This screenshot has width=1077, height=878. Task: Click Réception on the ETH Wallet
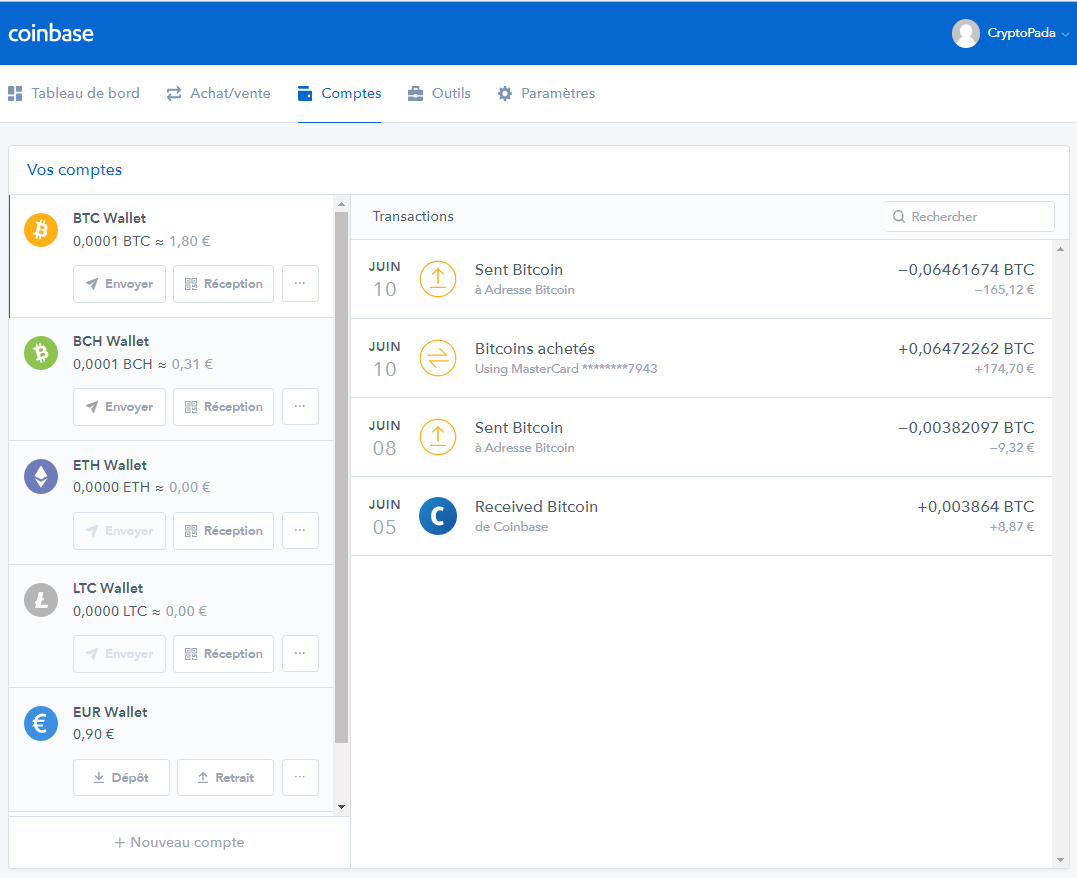click(223, 530)
